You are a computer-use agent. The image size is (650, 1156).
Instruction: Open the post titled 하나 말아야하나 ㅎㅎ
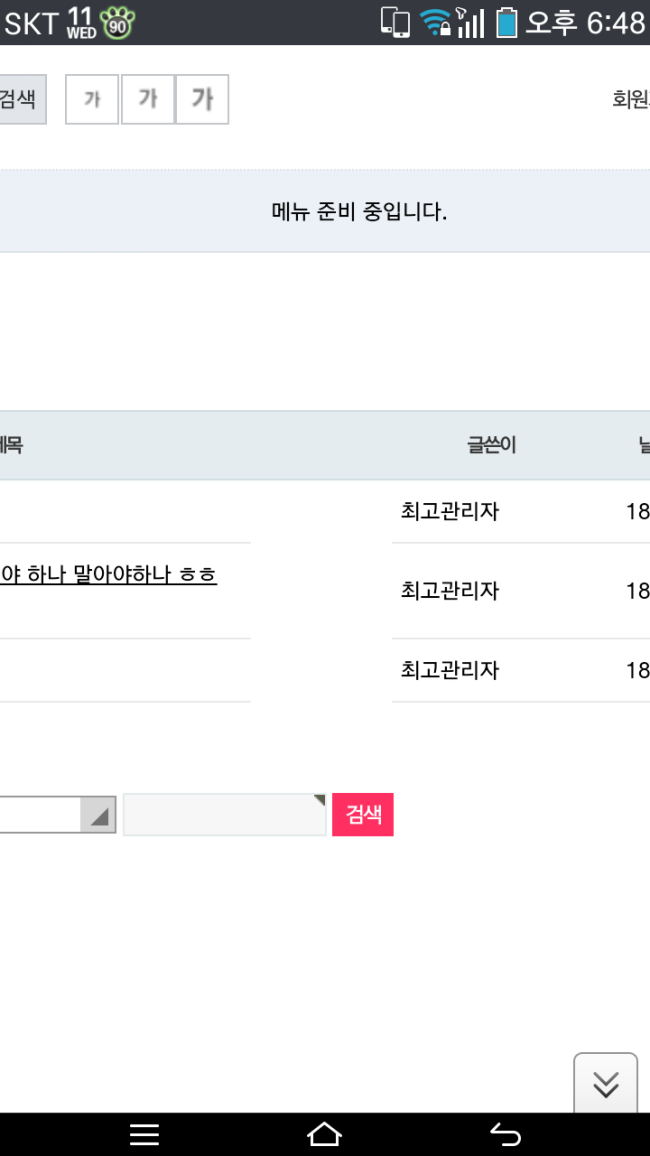(108, 576)
